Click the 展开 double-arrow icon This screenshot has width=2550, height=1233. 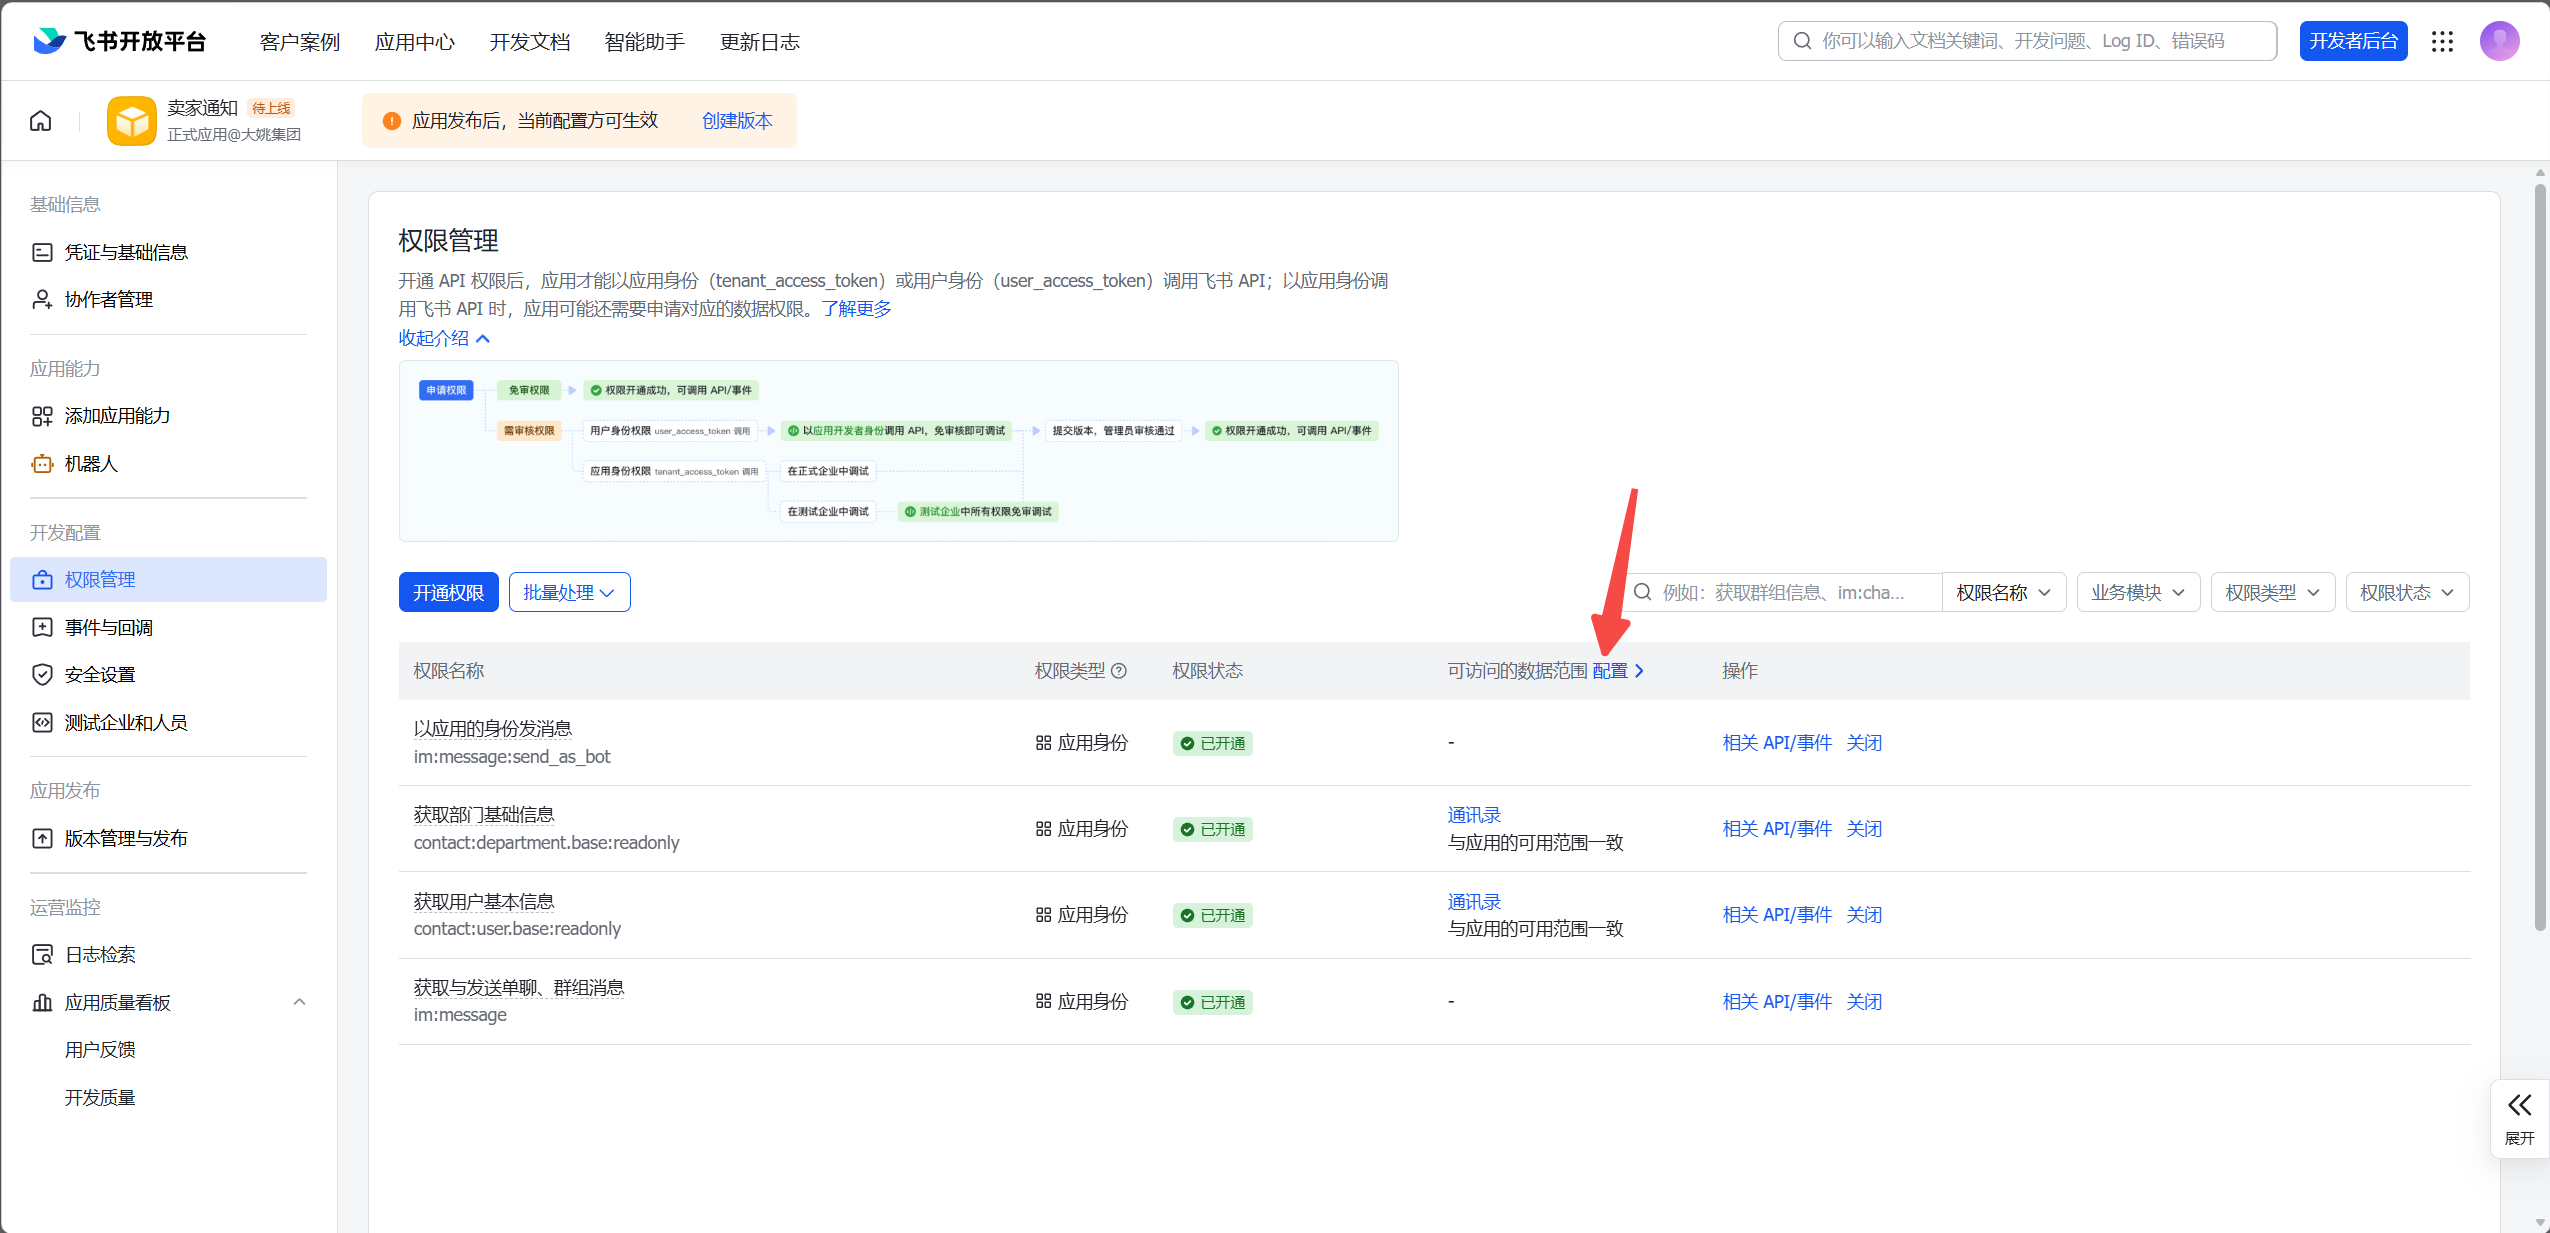[x=2519, y=1105]
